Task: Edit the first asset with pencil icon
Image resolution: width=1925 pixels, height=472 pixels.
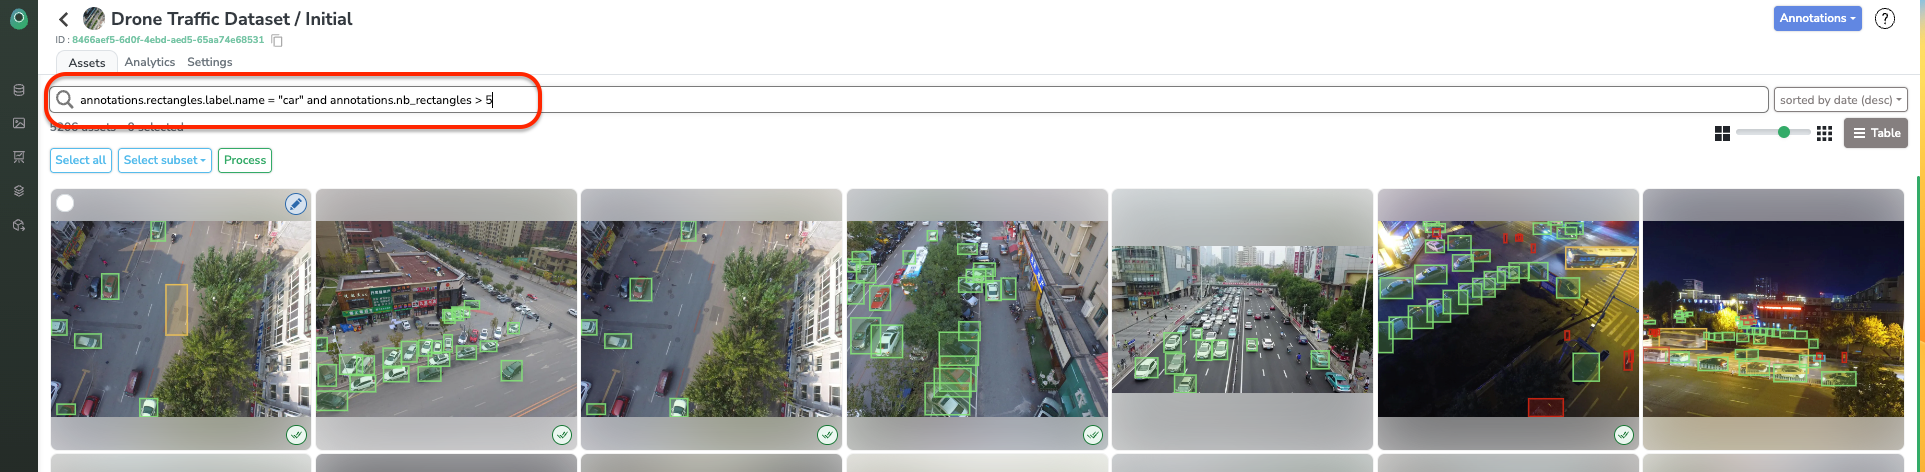Action: pos(296,204)
